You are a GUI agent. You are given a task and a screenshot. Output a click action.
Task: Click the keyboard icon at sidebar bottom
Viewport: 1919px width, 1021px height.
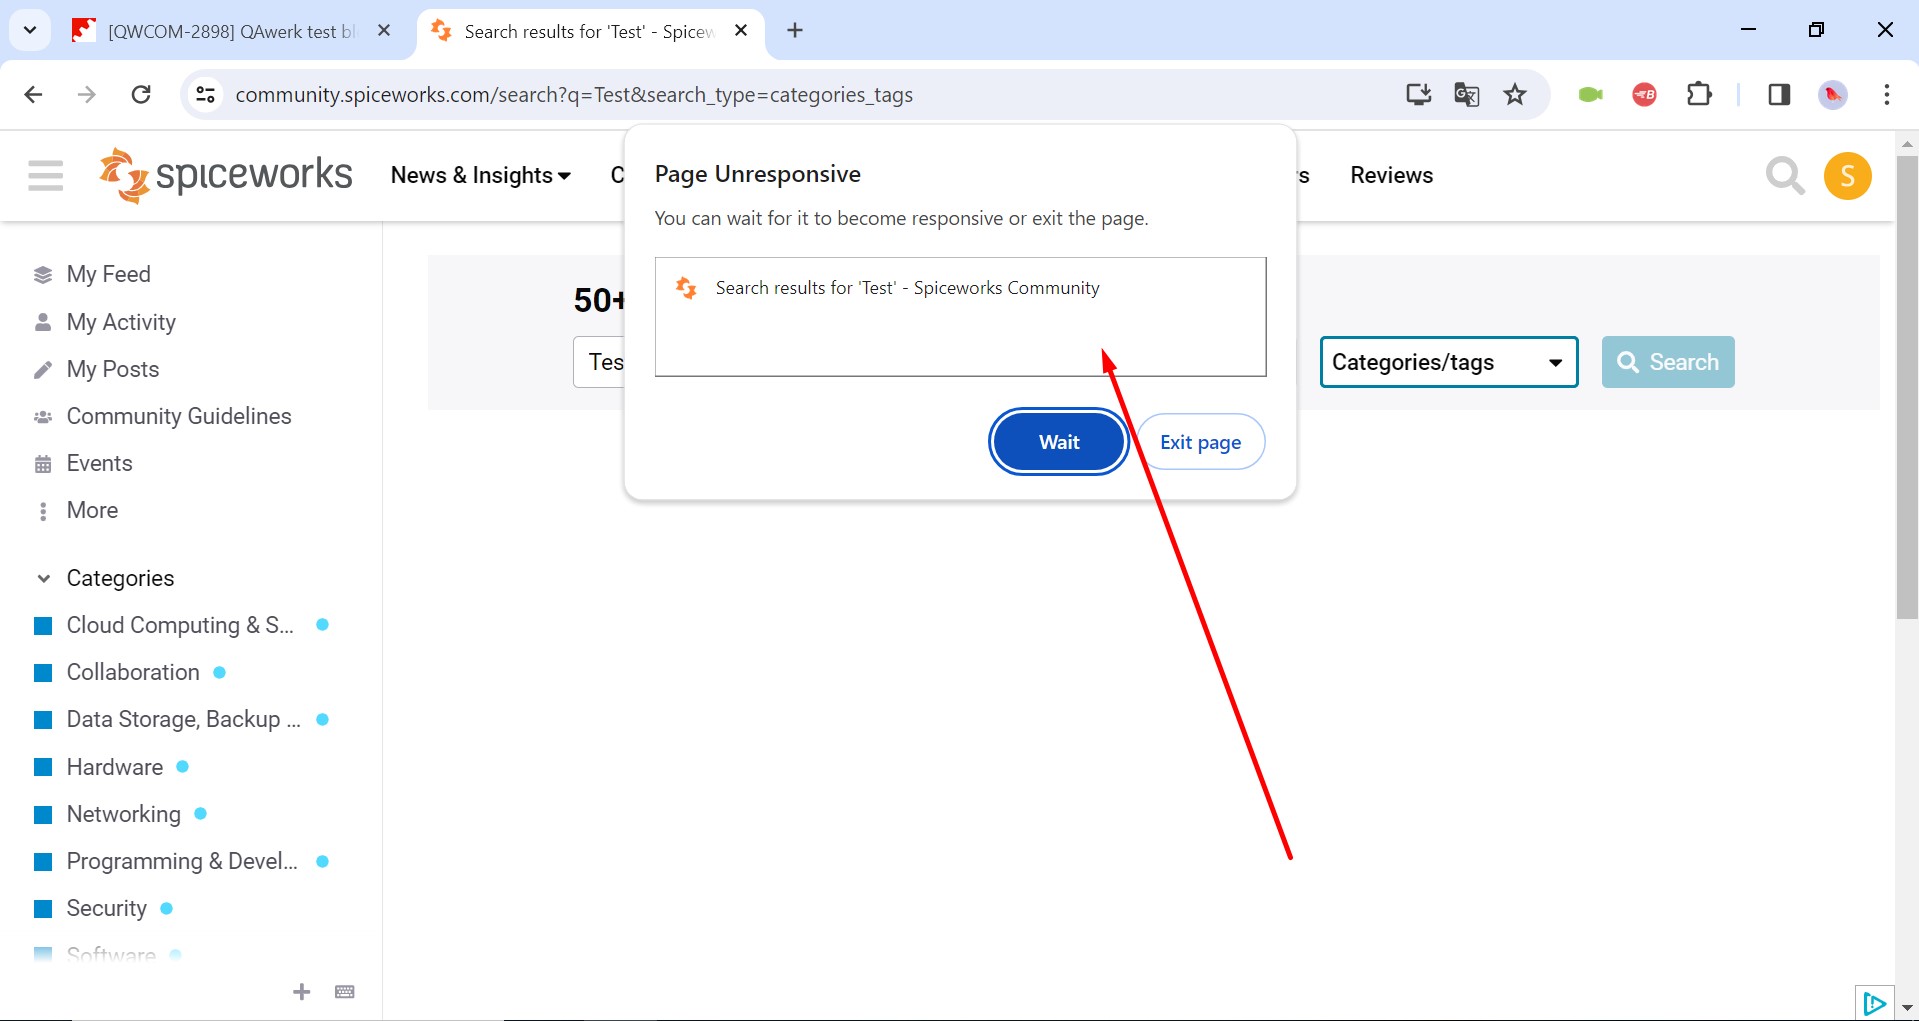pos(345,992)
